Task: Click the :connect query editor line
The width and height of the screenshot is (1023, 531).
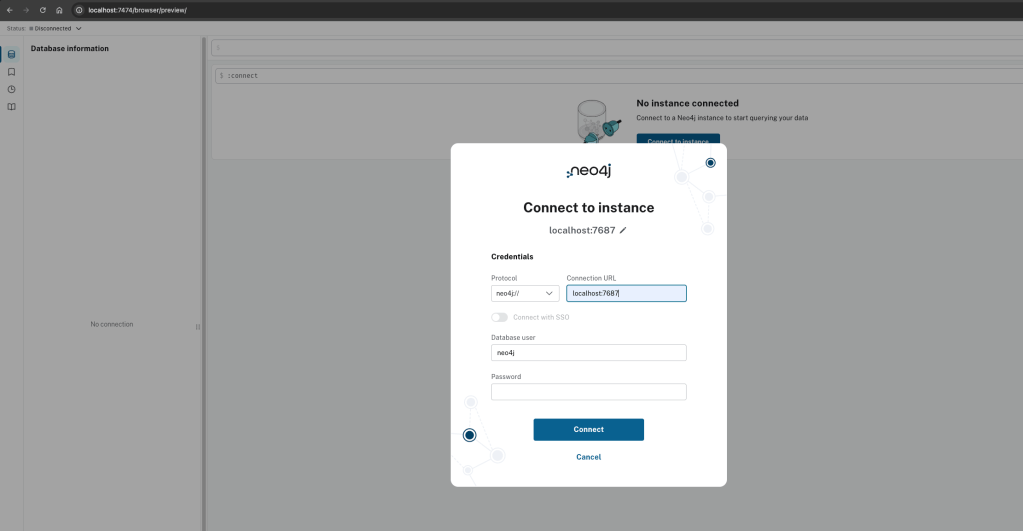Action: click(x=600, y=76)
